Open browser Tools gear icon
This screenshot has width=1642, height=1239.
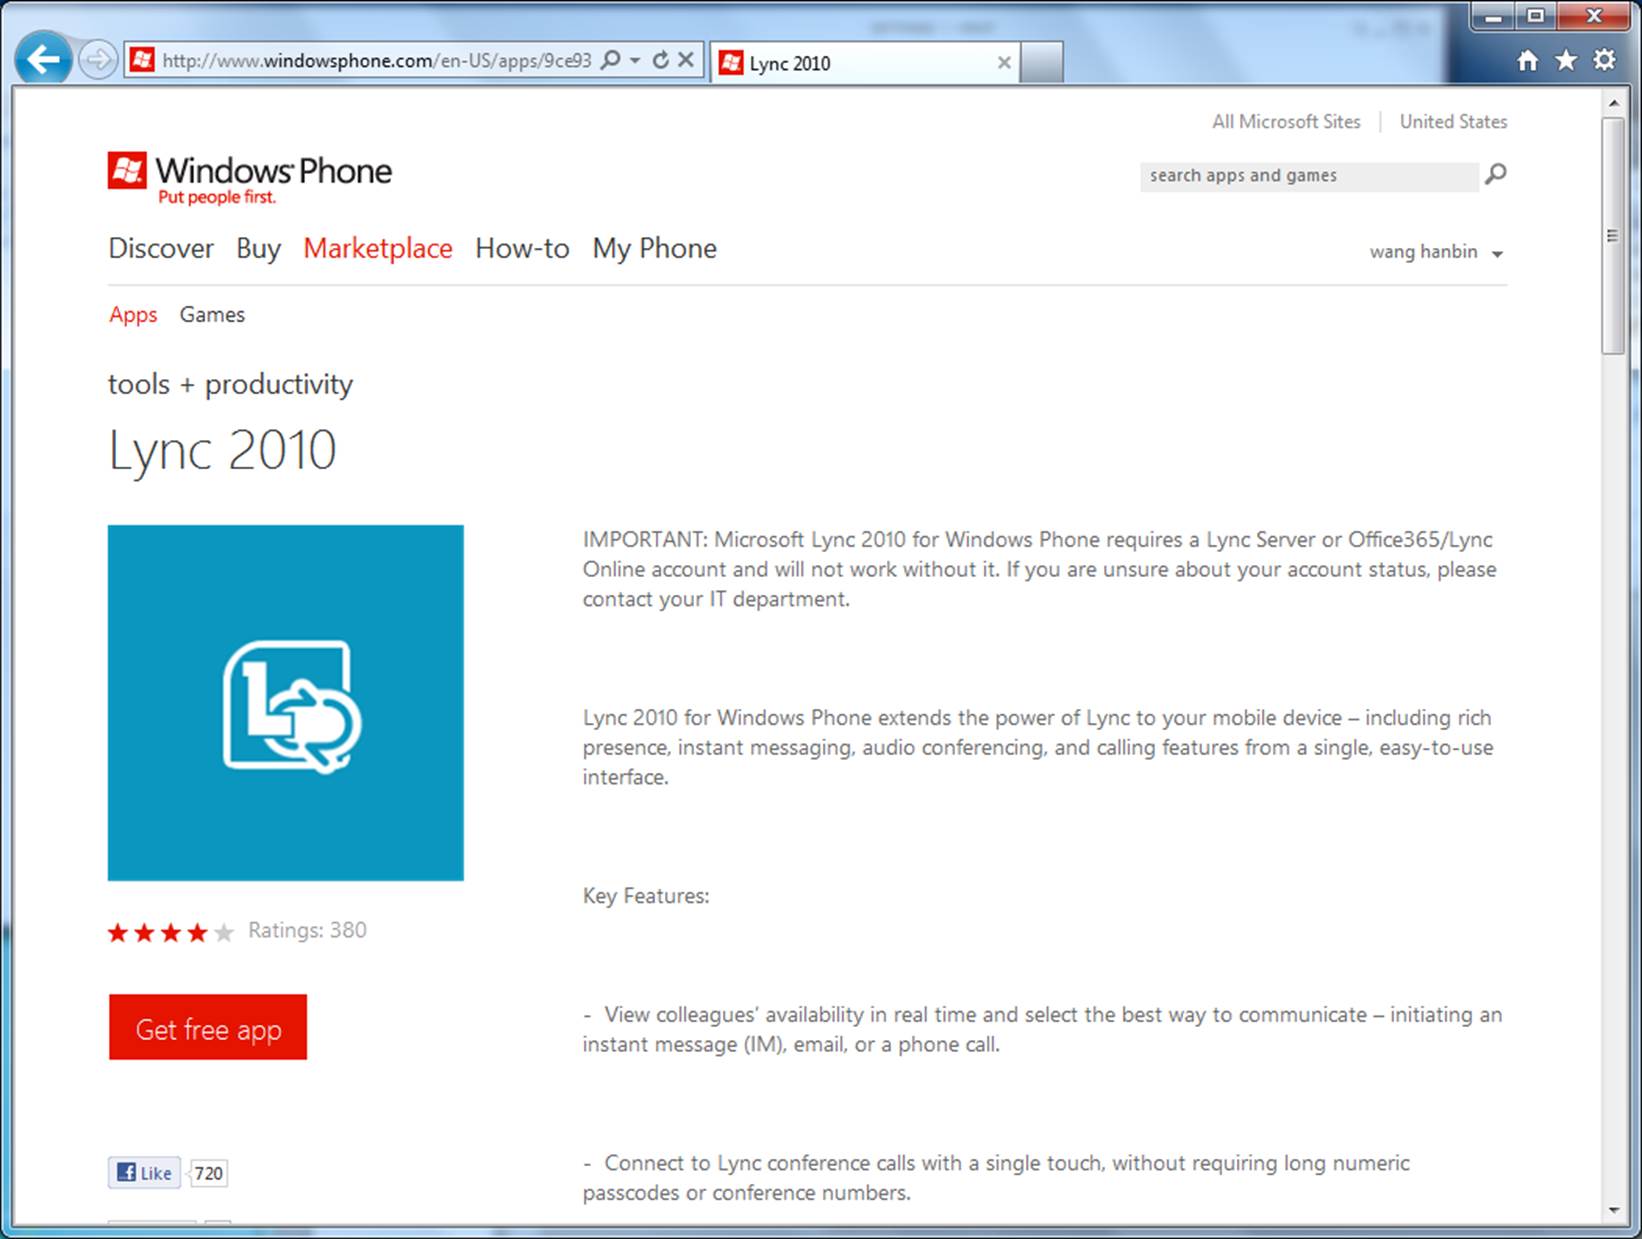point(1604,60)
